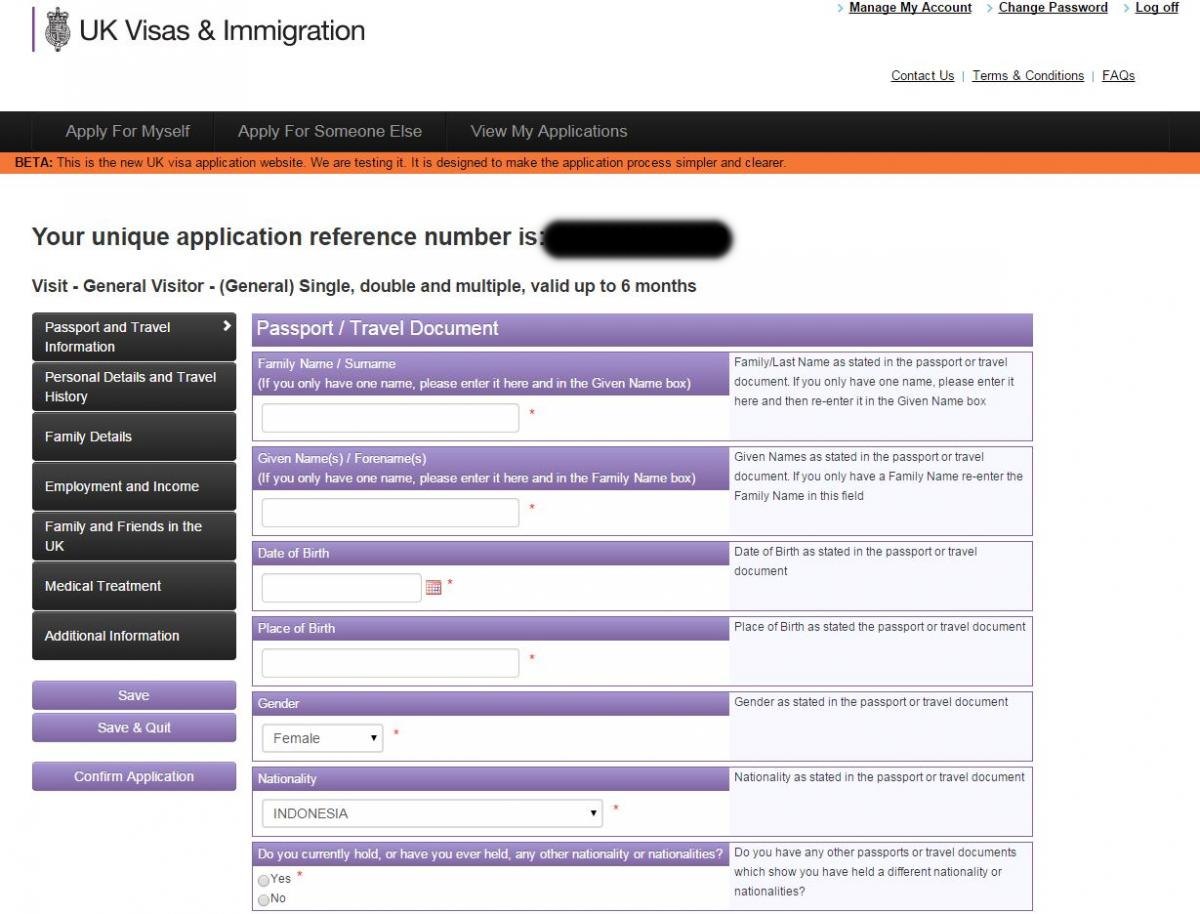The image size is (1200, 914).
Task: Click 'Gender as stated in the passport' help text
Action: pos(871,702)
